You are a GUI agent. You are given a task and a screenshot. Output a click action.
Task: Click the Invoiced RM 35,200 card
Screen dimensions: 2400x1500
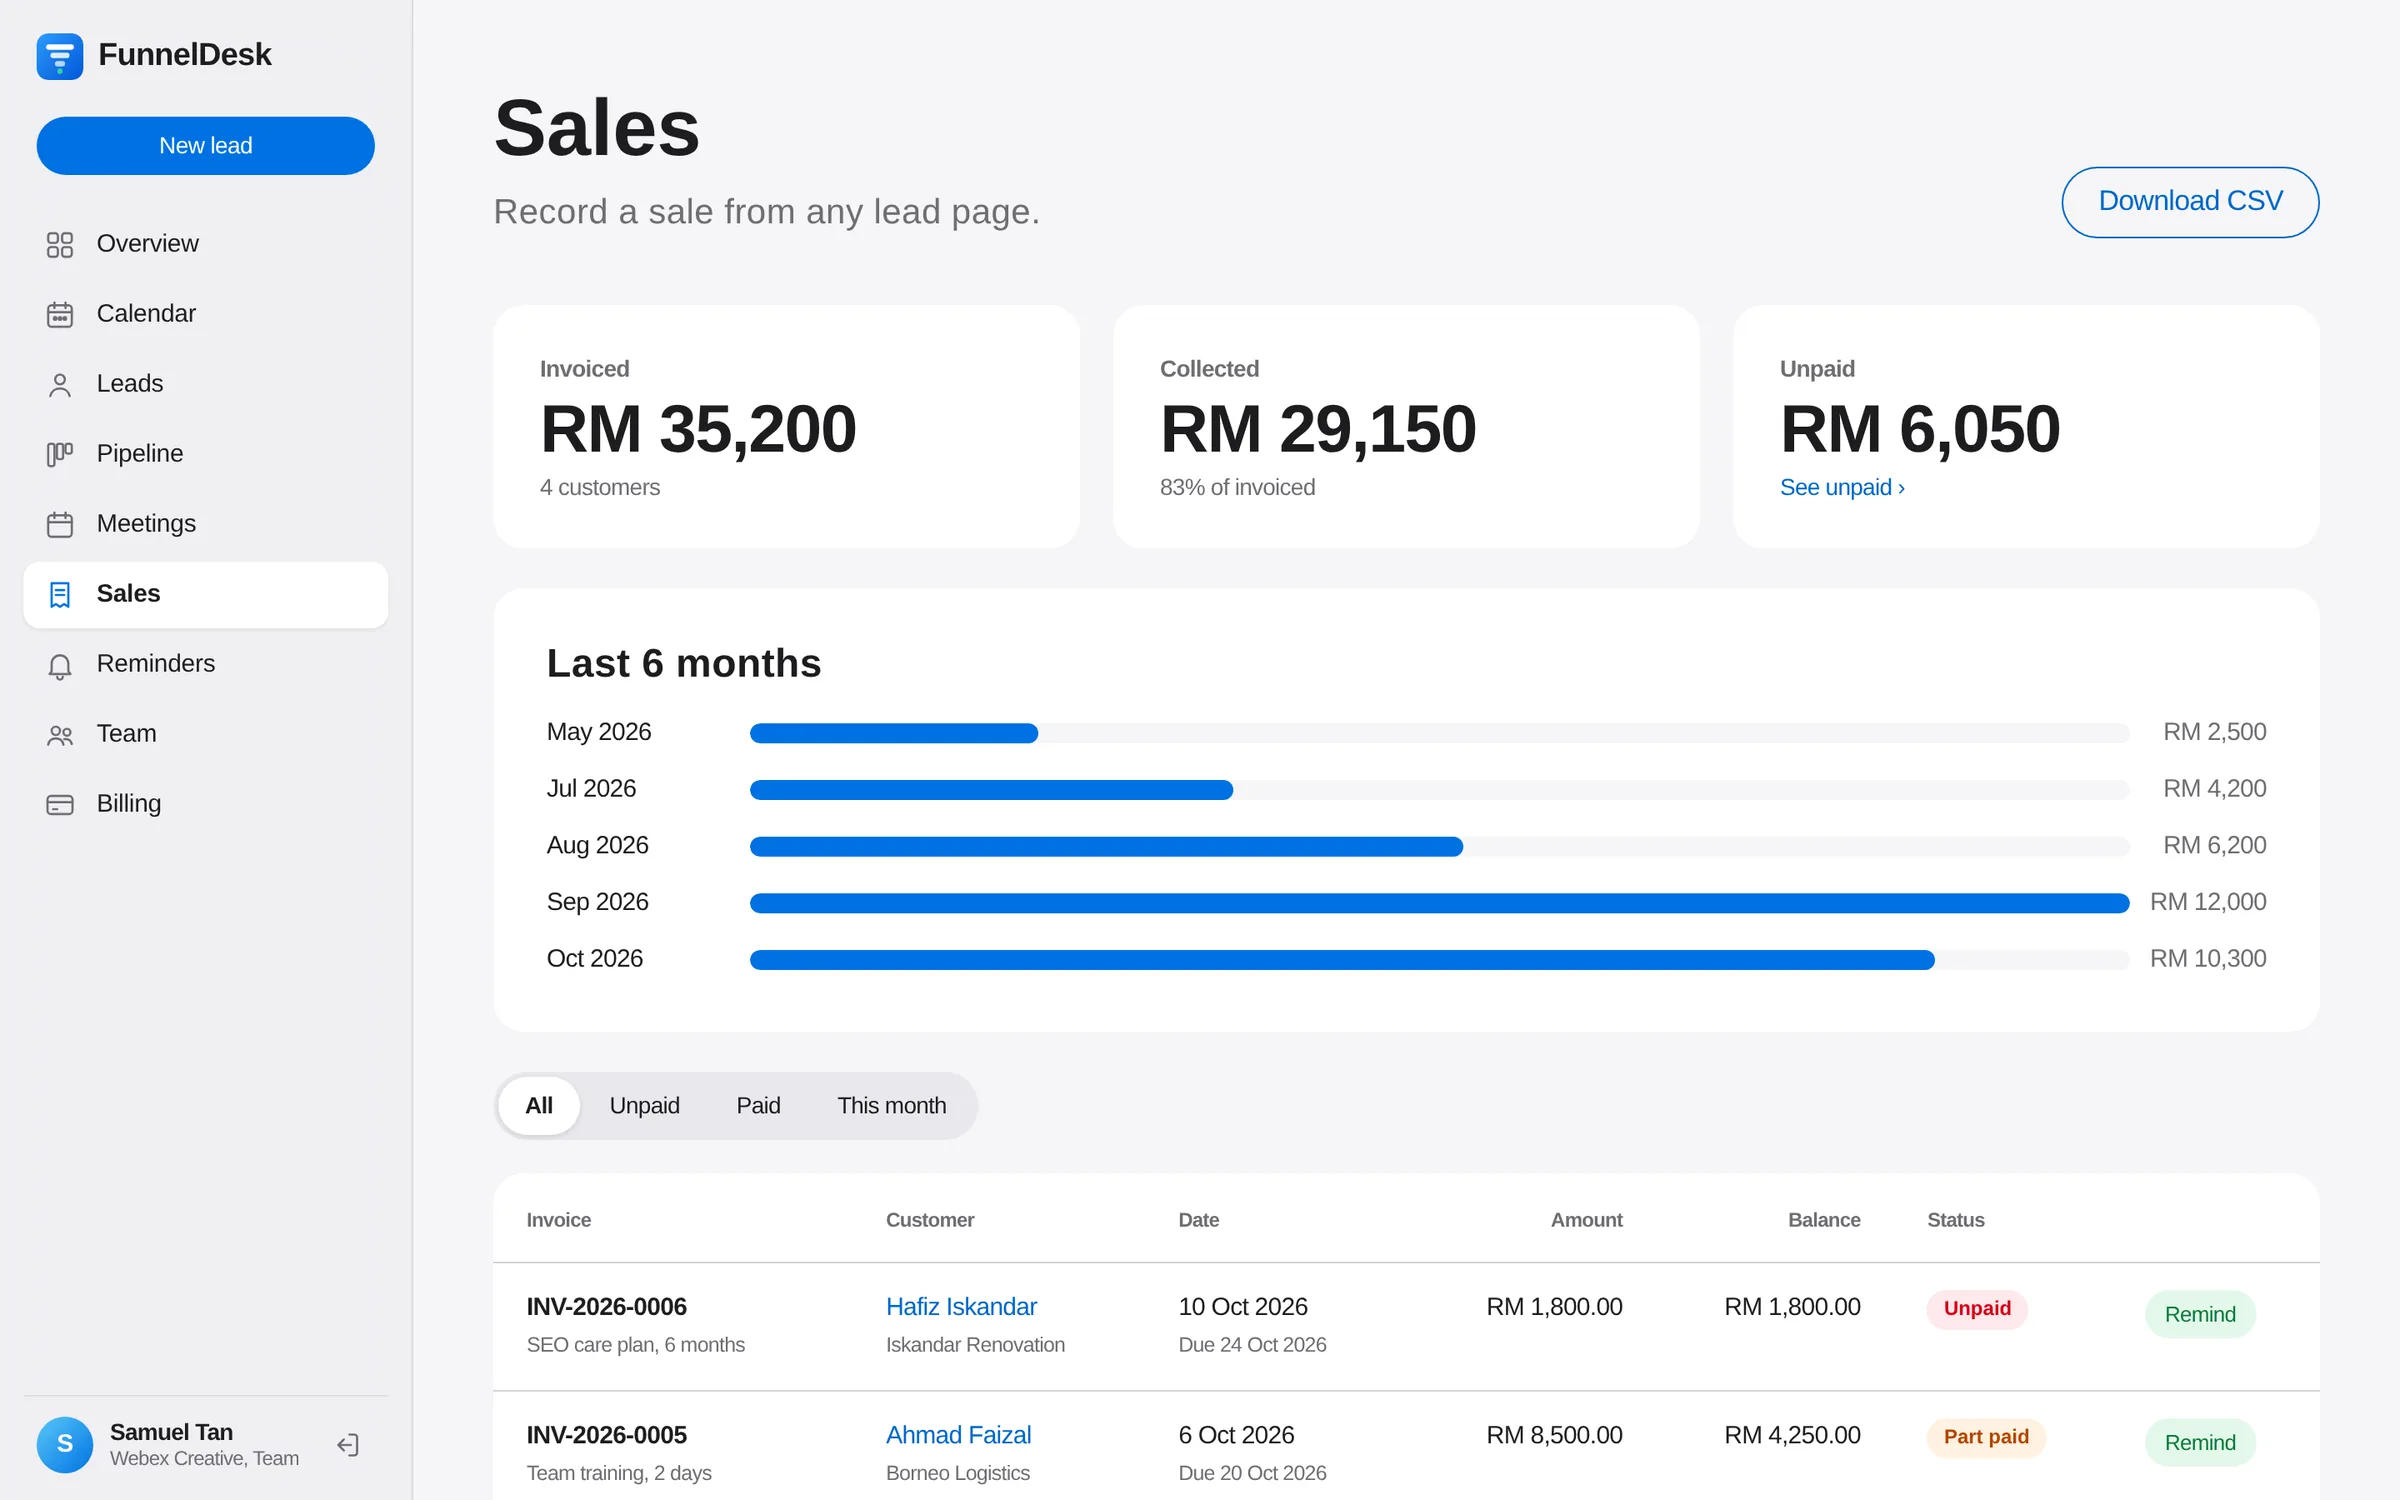pos(786,427)
